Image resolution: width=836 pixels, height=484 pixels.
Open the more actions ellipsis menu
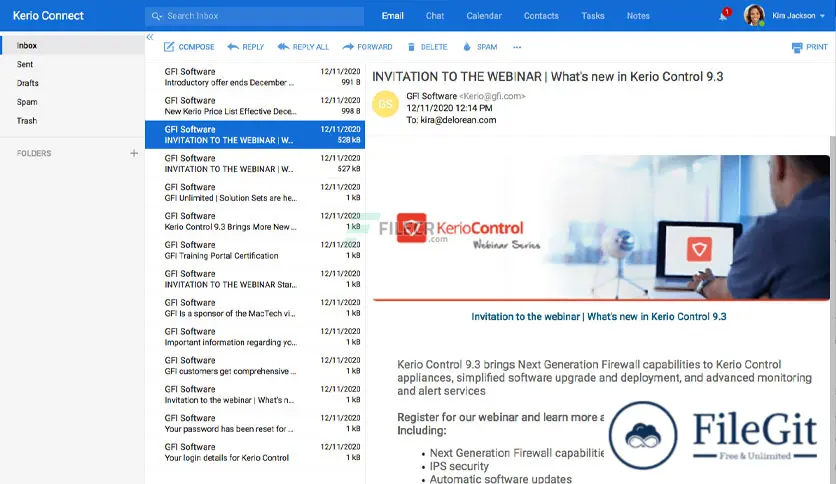[517, 47]
